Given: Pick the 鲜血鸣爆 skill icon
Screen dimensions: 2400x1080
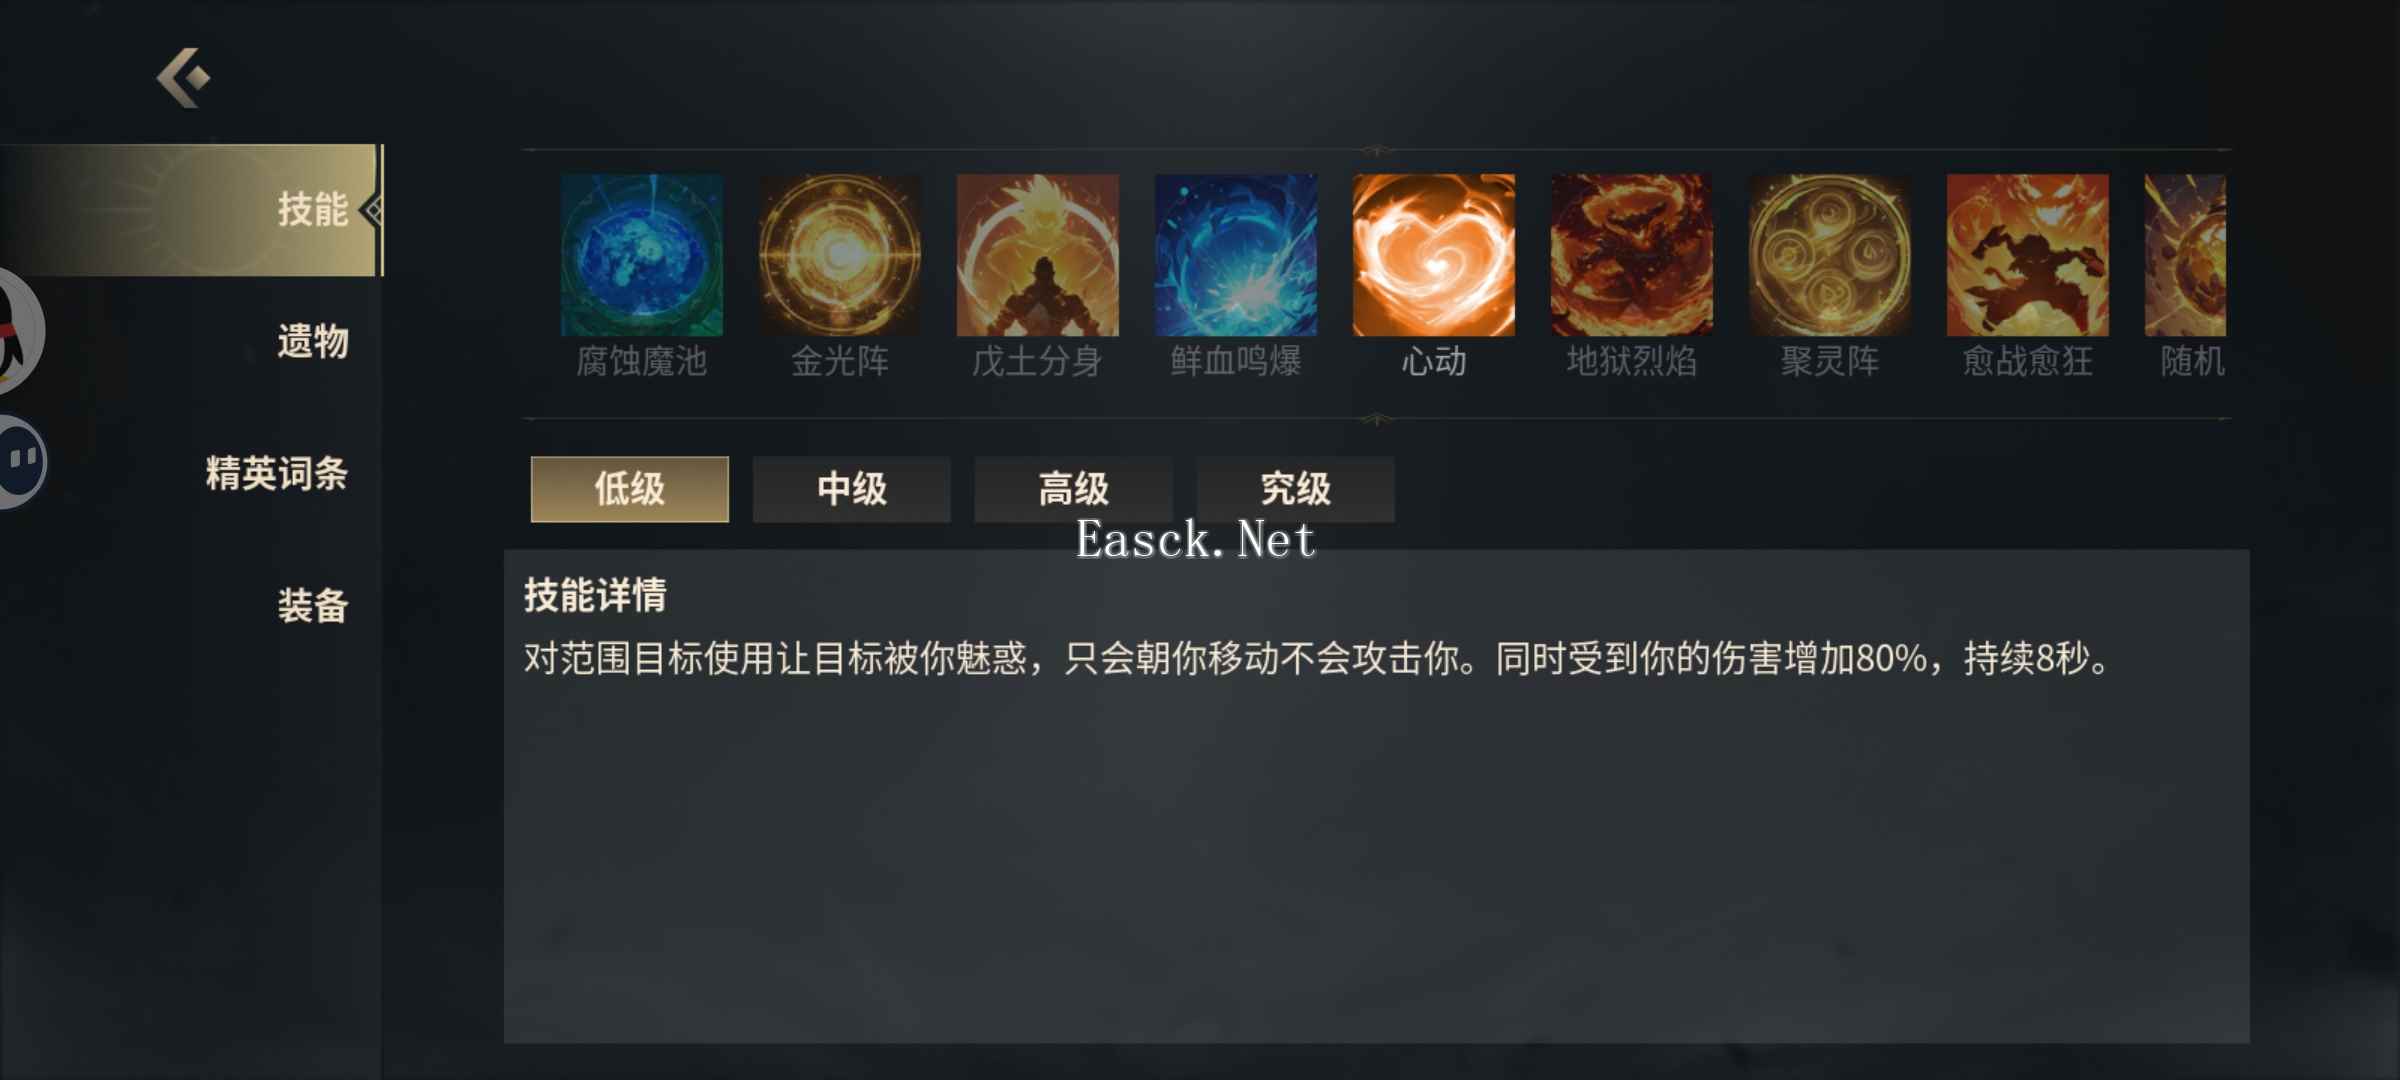Looking at the screenshot, I should [1236, 255].
